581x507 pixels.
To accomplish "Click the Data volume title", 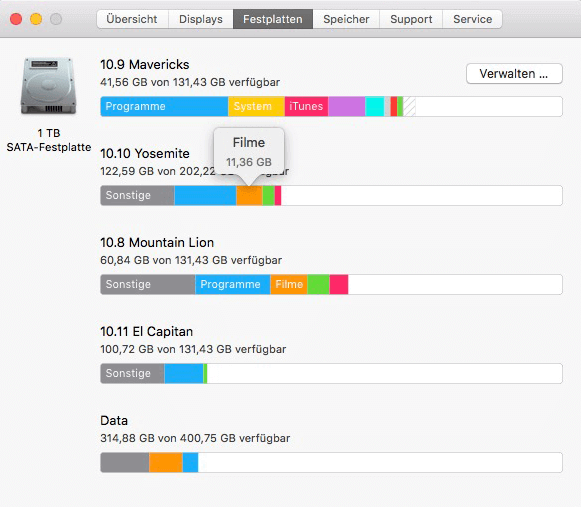I will [x=114, y=420].
